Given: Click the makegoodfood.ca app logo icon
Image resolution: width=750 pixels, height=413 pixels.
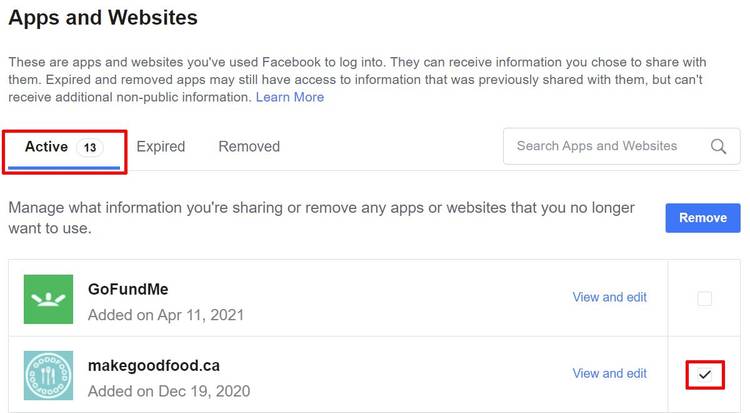Looking at the screenshot, I should [49, 375].
